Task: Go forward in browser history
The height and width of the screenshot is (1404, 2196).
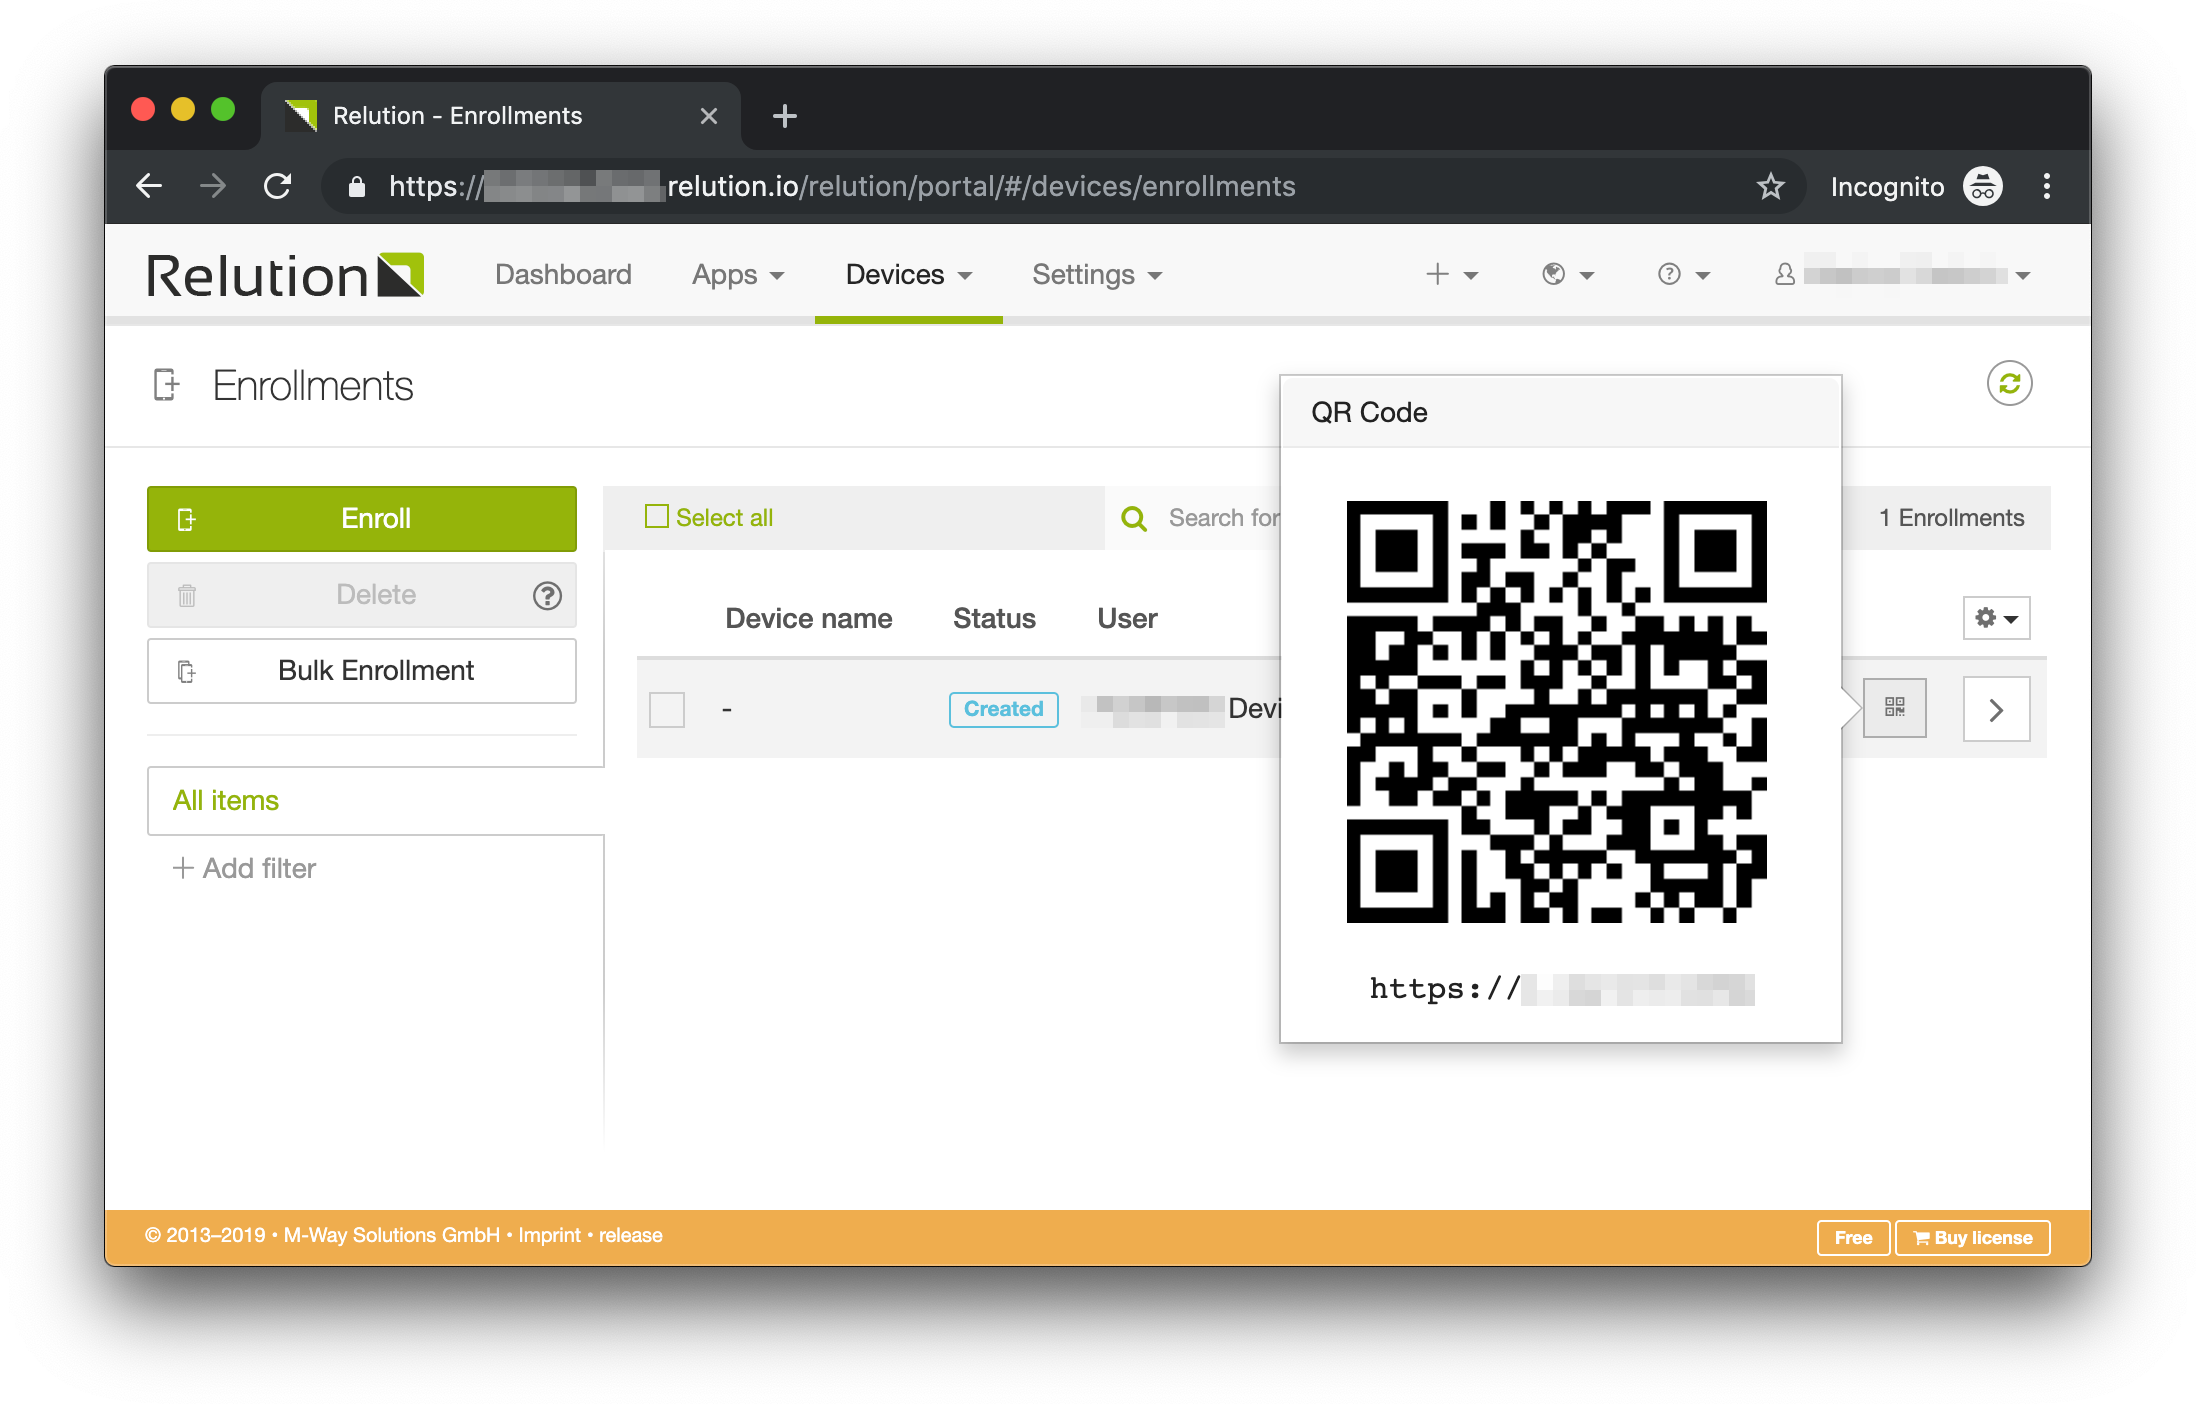Action: [x=213, y=186]
